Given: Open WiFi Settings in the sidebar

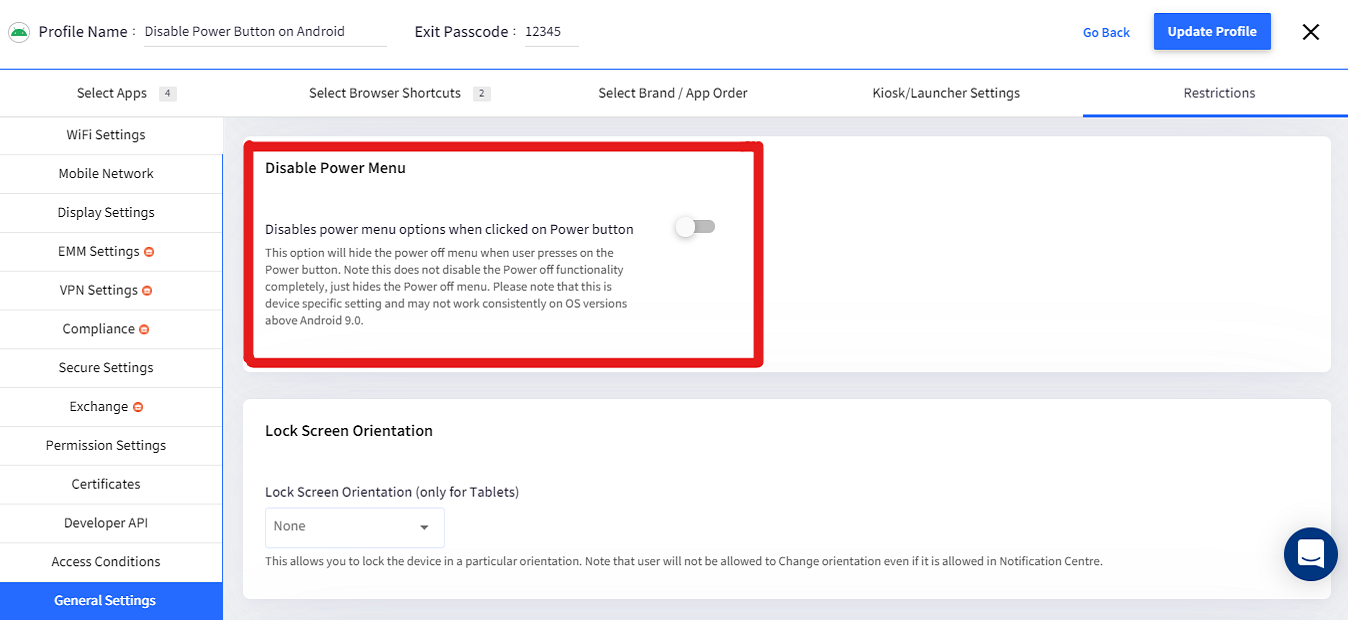Looking at the screenshot, I should 111,135.
